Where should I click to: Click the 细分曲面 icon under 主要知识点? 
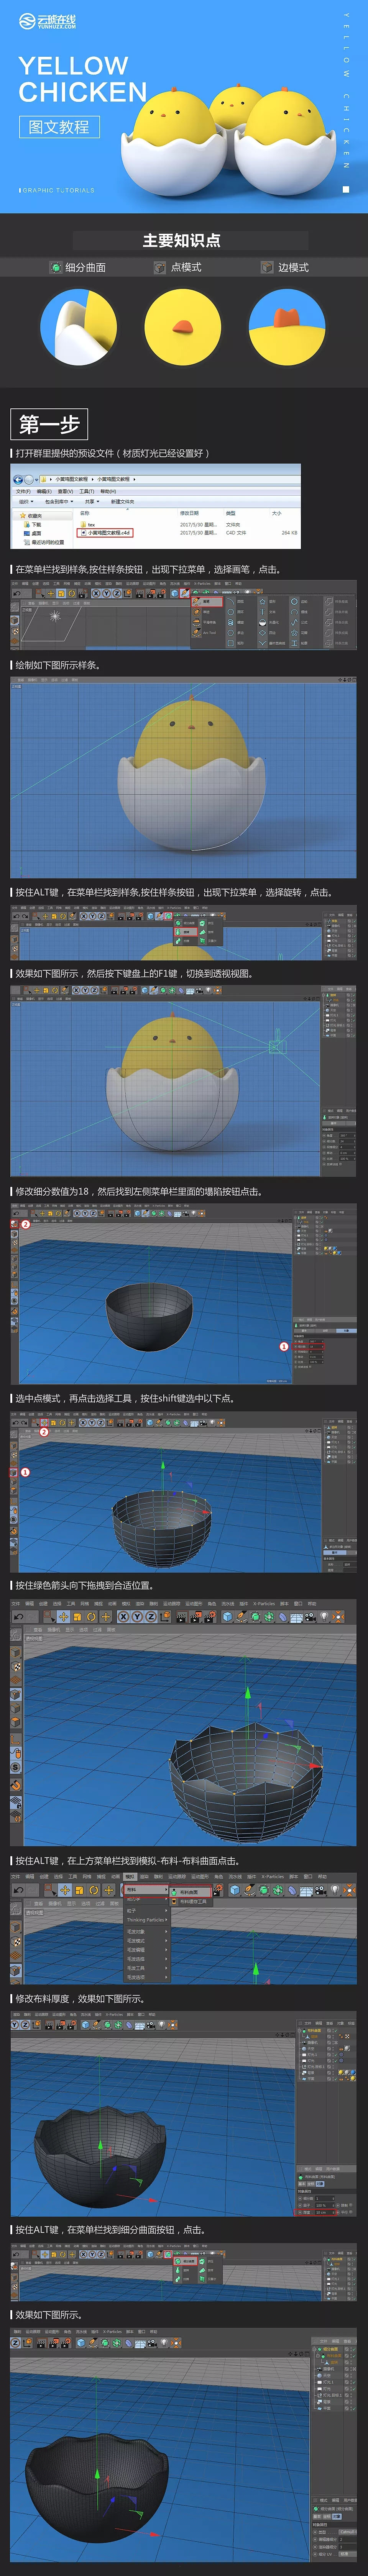tap(56, 267)
